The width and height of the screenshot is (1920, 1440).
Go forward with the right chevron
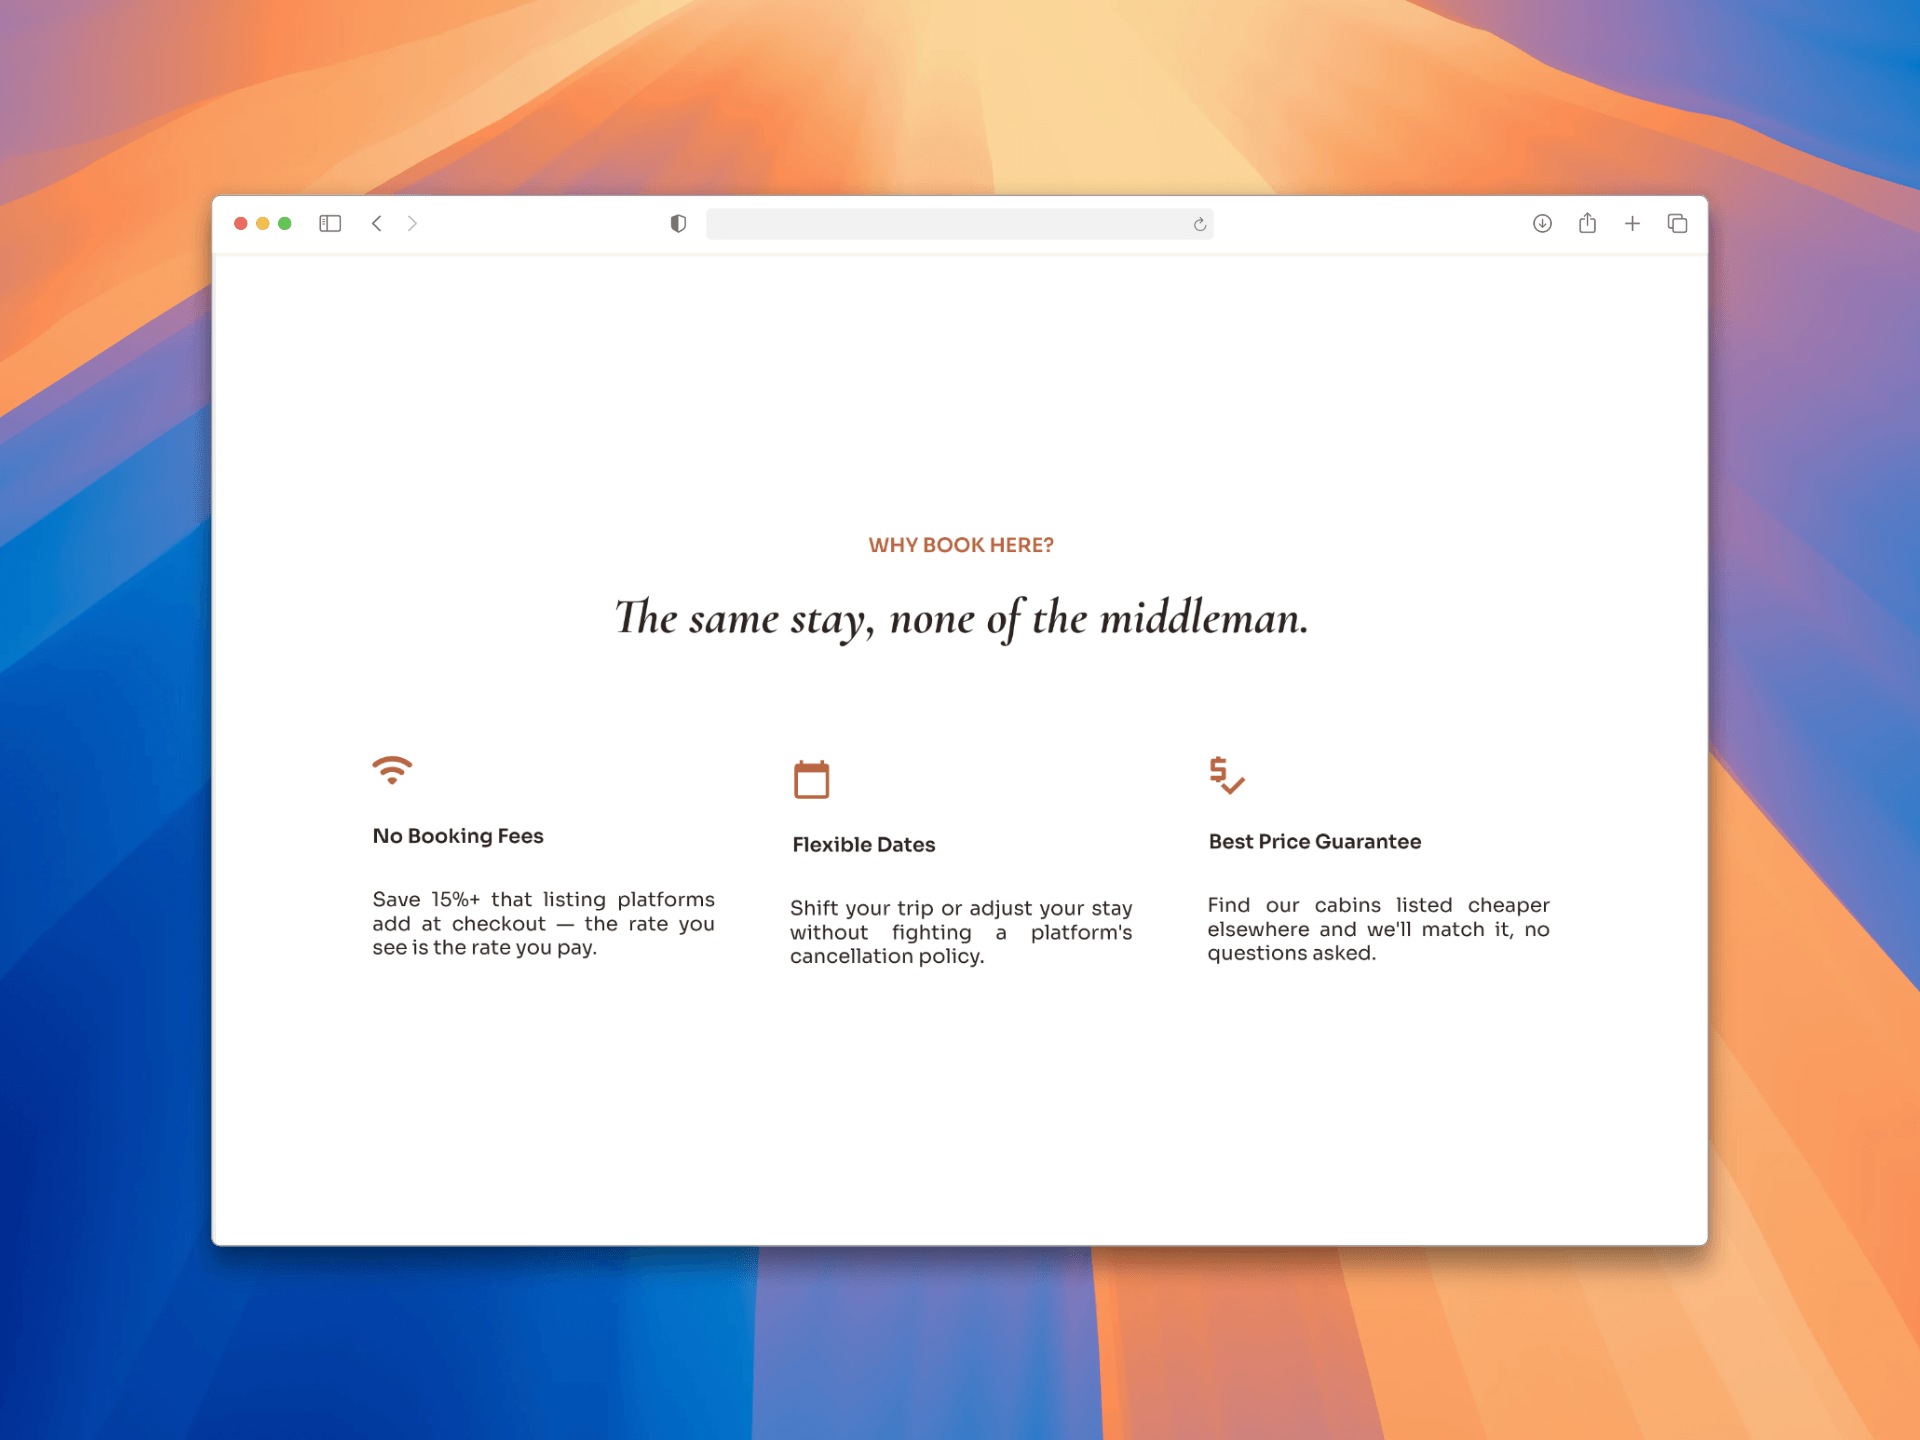click(x=412, y=224)
